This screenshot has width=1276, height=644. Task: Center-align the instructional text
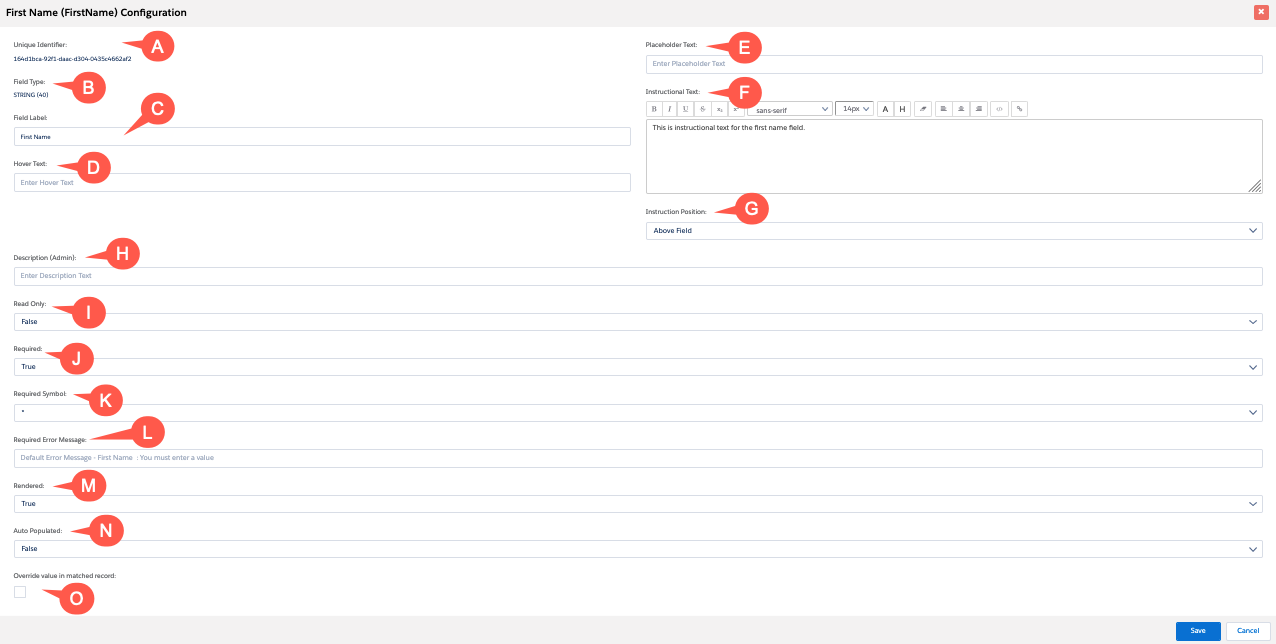(x=960, y=109)
